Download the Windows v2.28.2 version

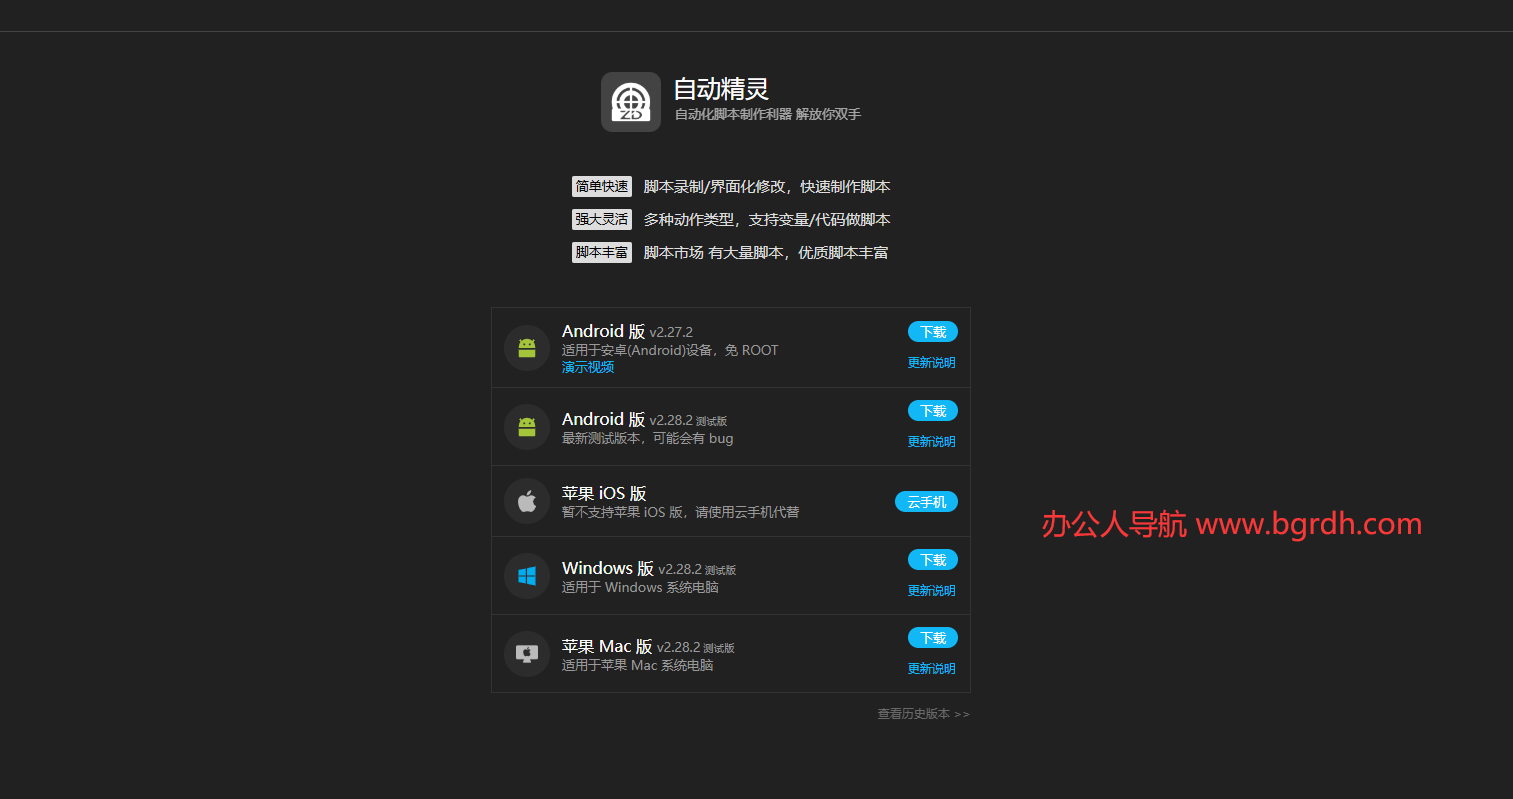pyautogui.click(x=932, y=560)
